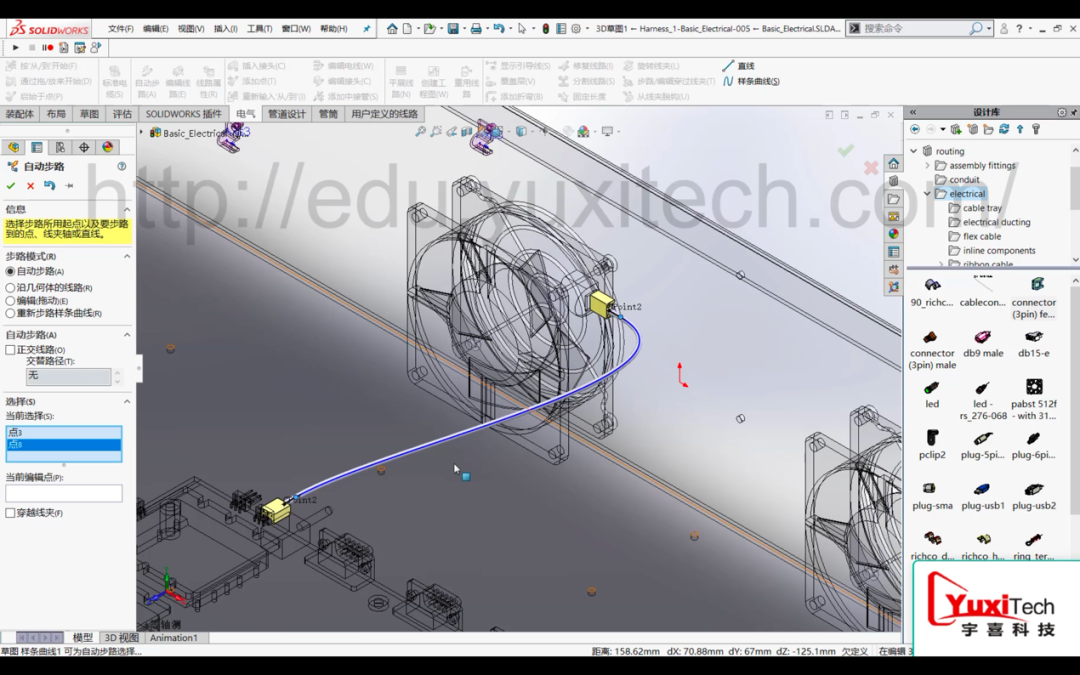The height and width of the screenshot is (675, 1080).
Task: Select 点8 in current selection list
Action: [x=63, y=445]
